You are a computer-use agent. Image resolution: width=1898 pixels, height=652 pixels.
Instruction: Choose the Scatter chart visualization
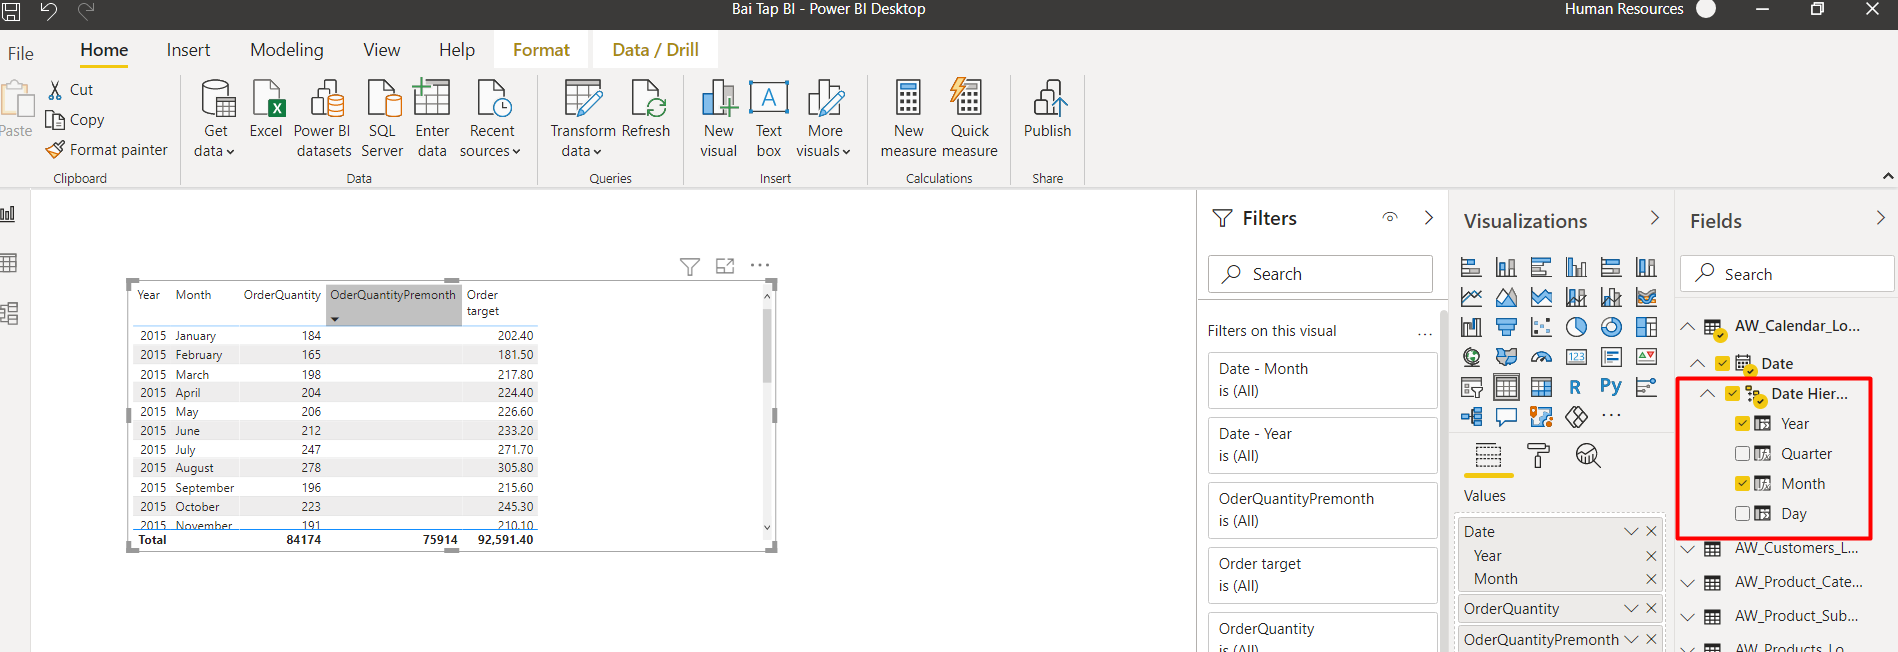1541,327
